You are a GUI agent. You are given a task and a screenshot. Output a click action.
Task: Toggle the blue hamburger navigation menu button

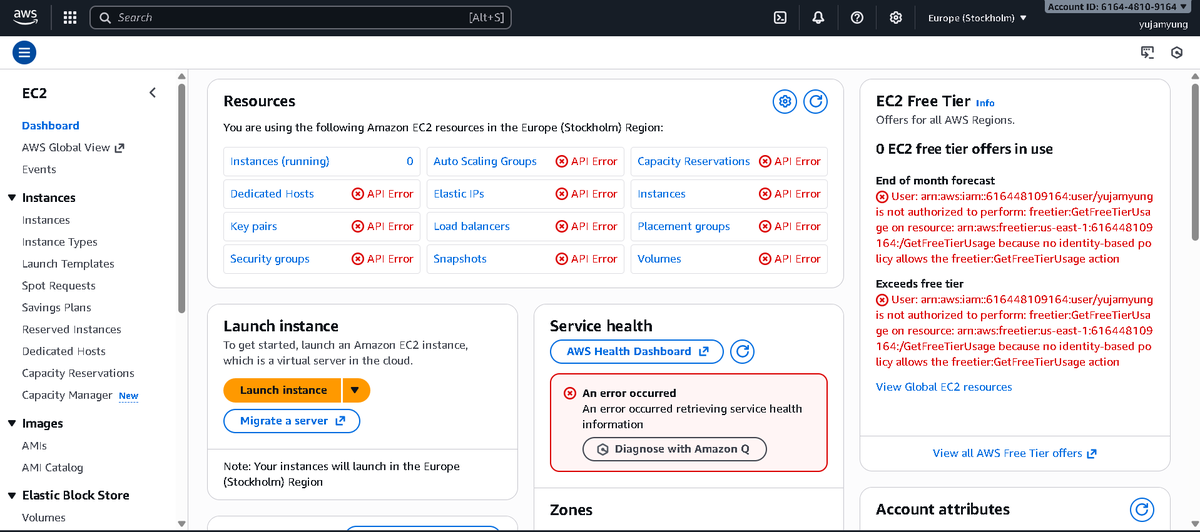(x=24, y=52)
